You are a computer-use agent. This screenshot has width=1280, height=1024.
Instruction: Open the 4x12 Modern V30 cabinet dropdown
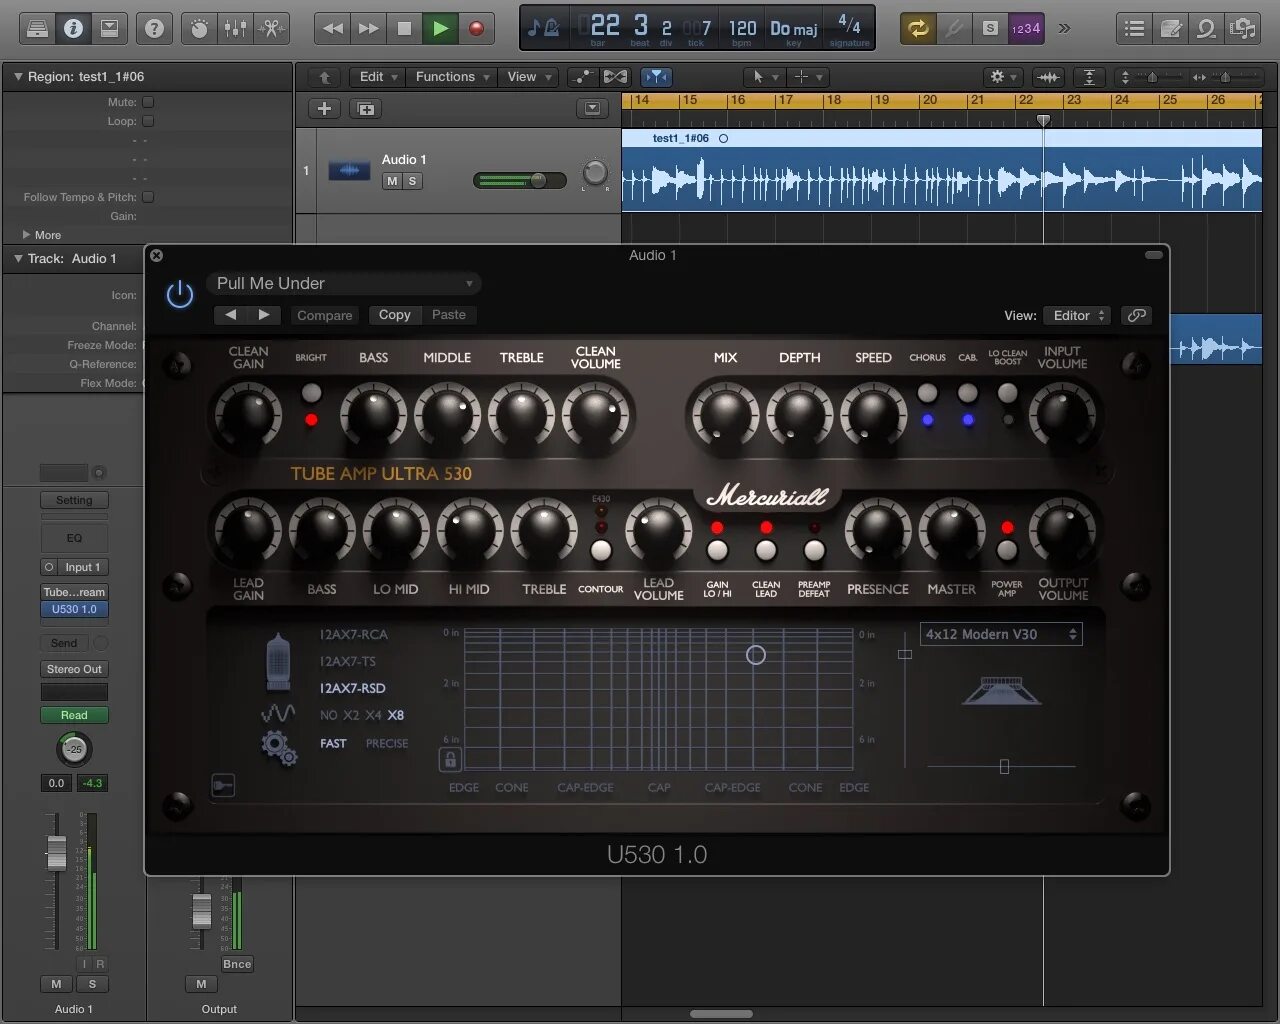(1001, 634)
